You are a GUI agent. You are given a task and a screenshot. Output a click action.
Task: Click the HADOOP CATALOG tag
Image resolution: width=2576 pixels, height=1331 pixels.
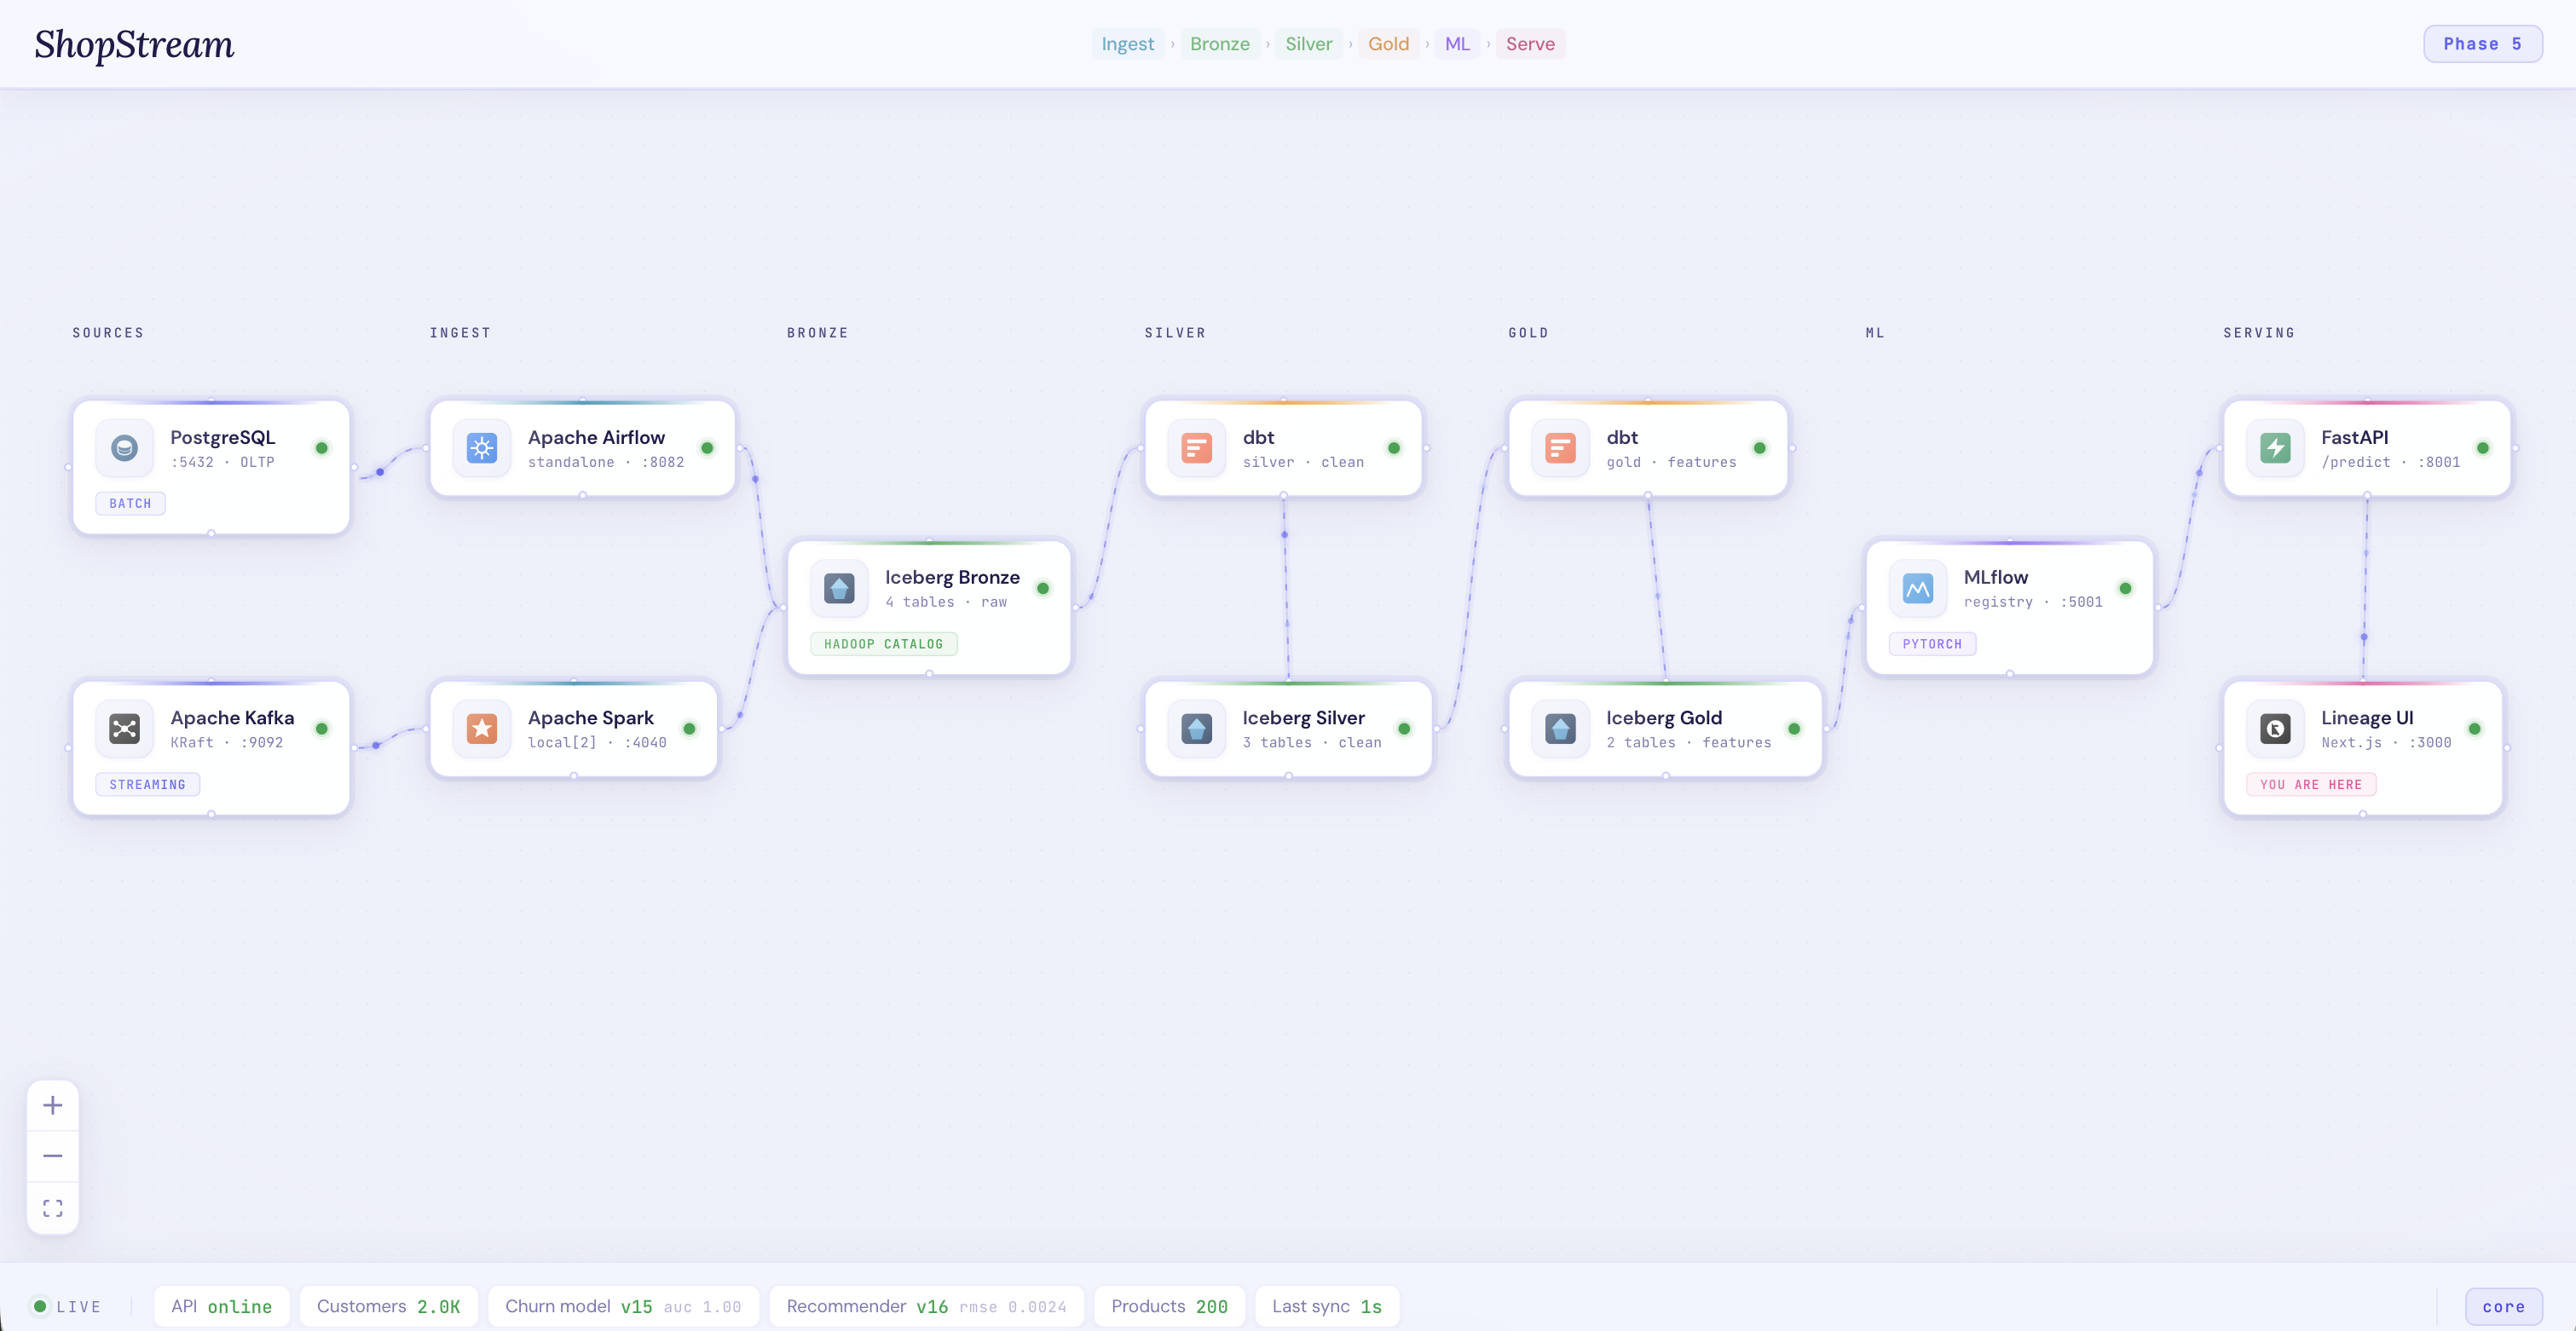pos(883,644)
